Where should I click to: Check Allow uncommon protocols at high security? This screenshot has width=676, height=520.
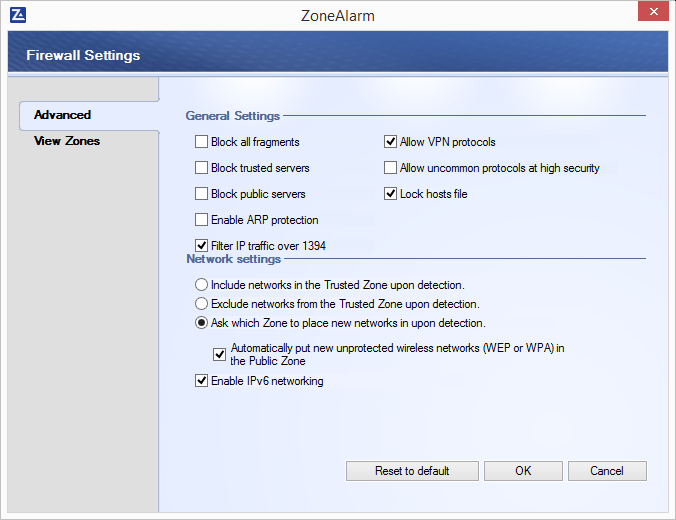pyautogui.click(x=391, y=168)
